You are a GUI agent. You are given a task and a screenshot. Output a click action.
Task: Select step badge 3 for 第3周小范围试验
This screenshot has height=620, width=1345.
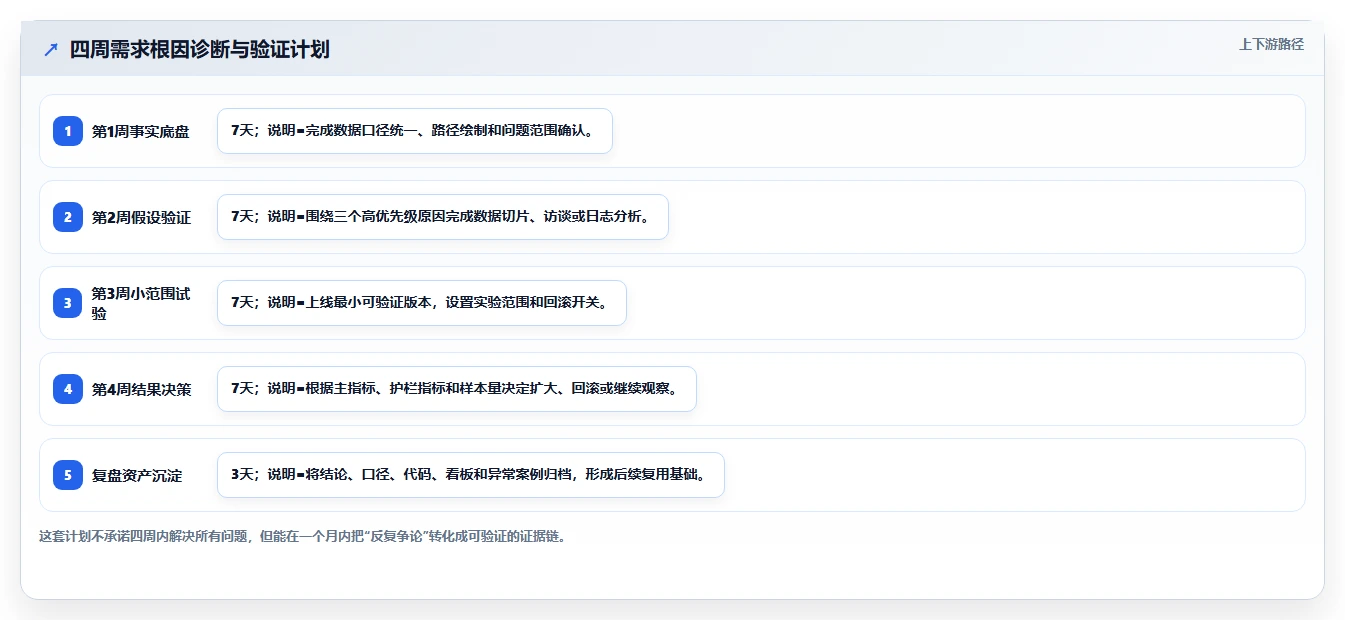[x=68, y=303]
